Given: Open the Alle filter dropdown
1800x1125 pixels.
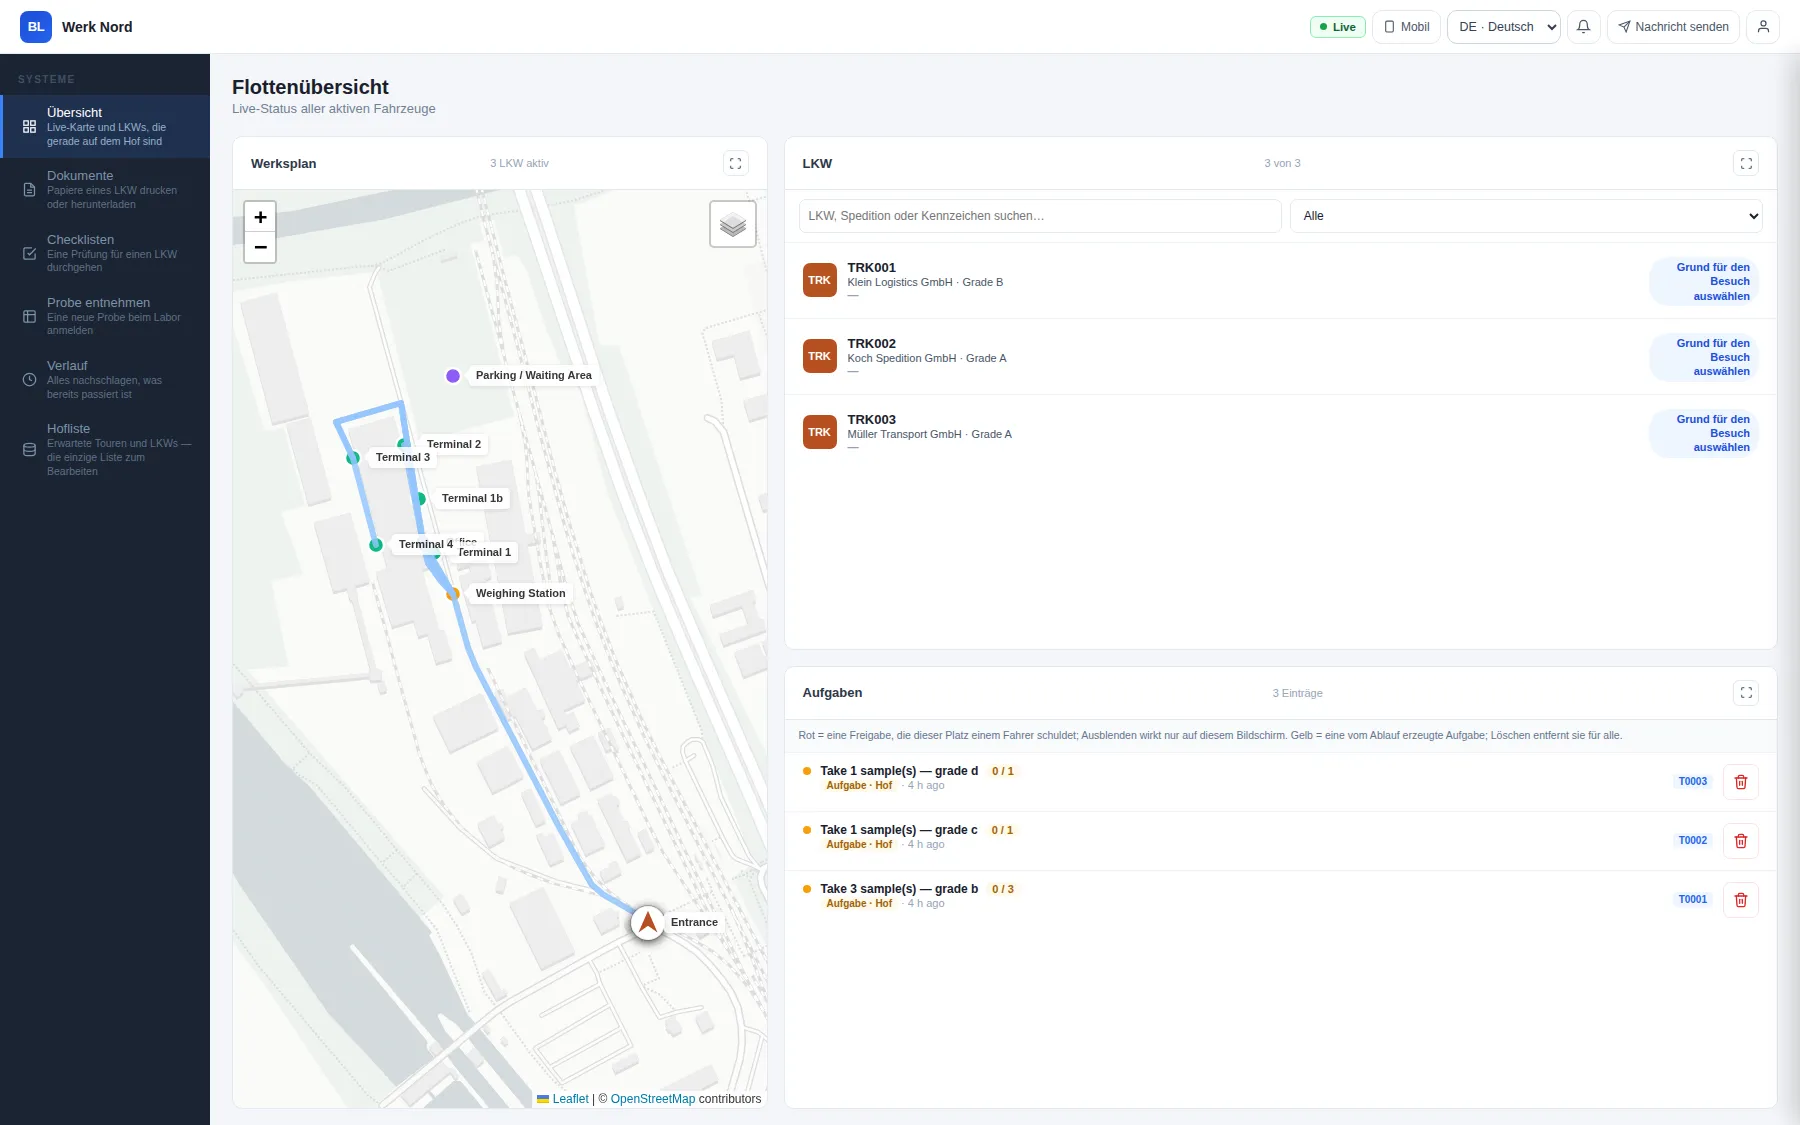Looking at the screenshot, I should (1526, 216).
